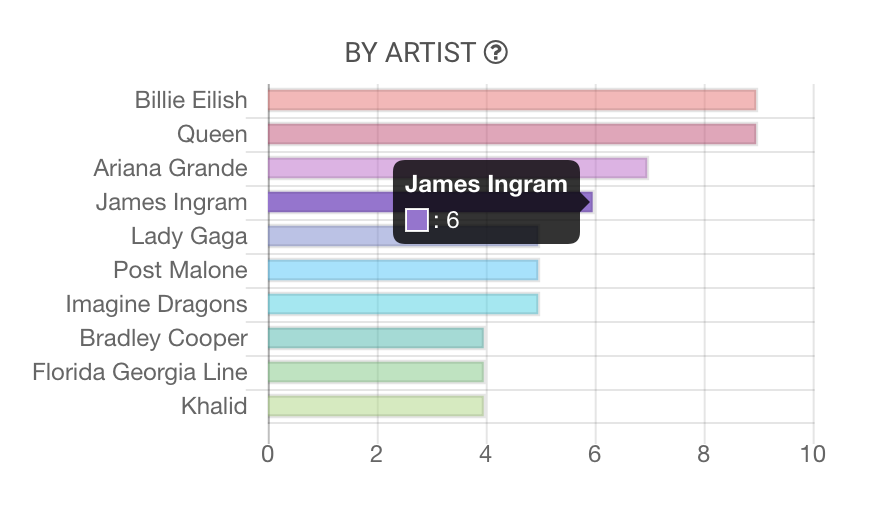Click the Lady Gaga bar
This screenshot has height=514, width=876.
click(330, 236)
